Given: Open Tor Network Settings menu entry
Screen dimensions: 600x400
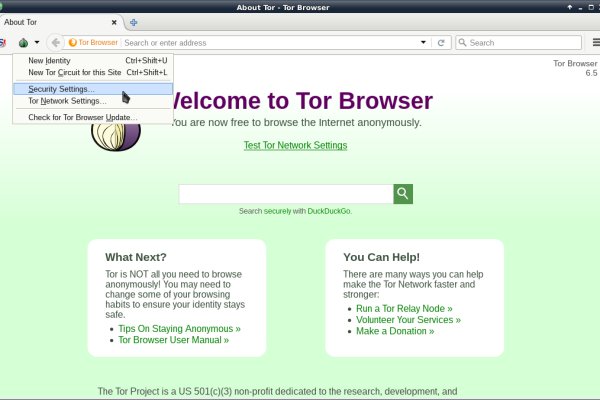Looking at the screenshot, I should [67, 101].
